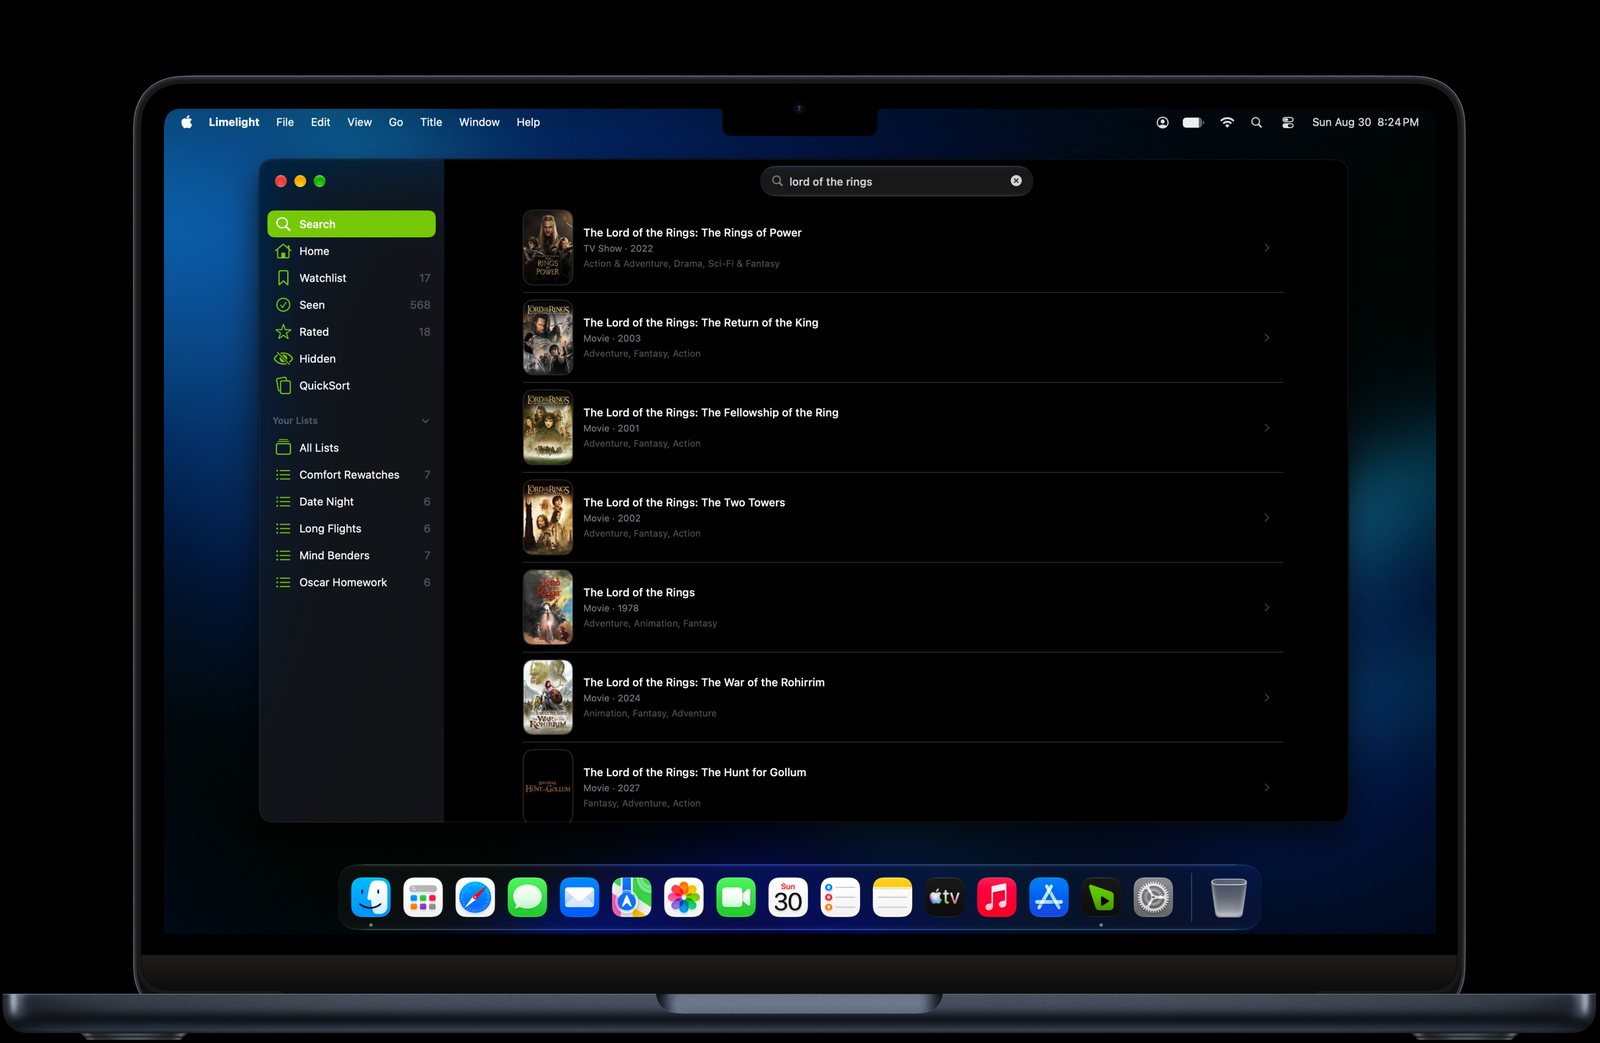Image resolution: width=1600 pixels, height=1043 pixels.
Task: Collapse the Your Lists section chevron
Action: [x=425, y=421]
